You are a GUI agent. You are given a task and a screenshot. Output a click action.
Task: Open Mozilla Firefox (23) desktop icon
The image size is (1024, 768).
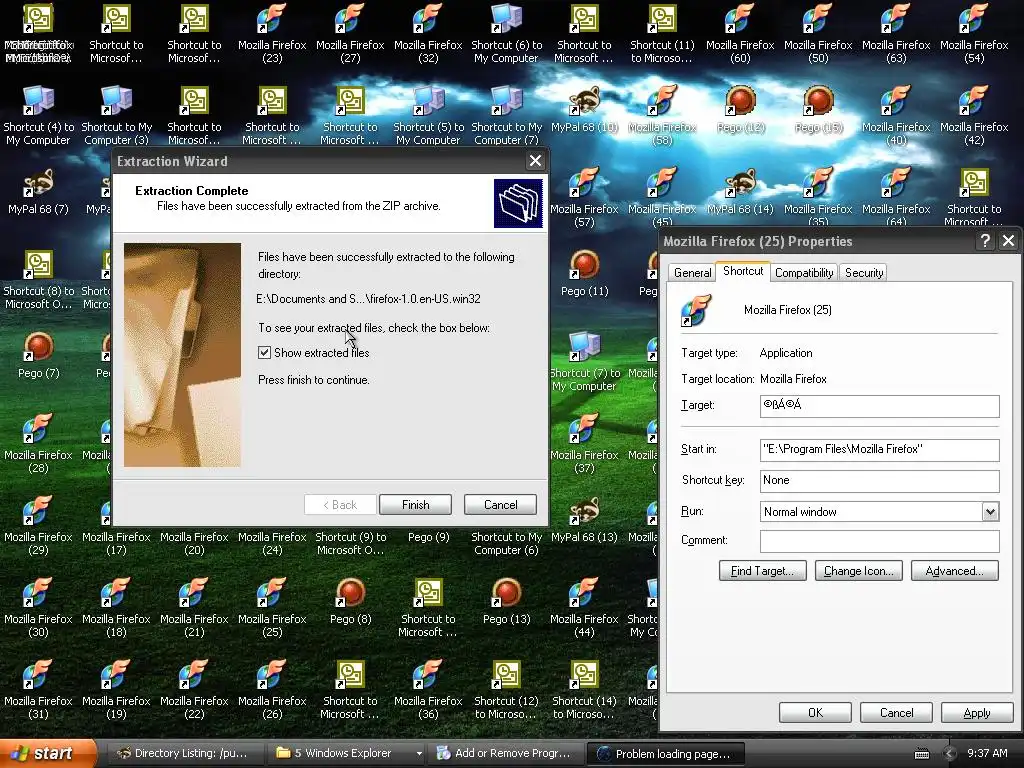click(x=272, y=34)
